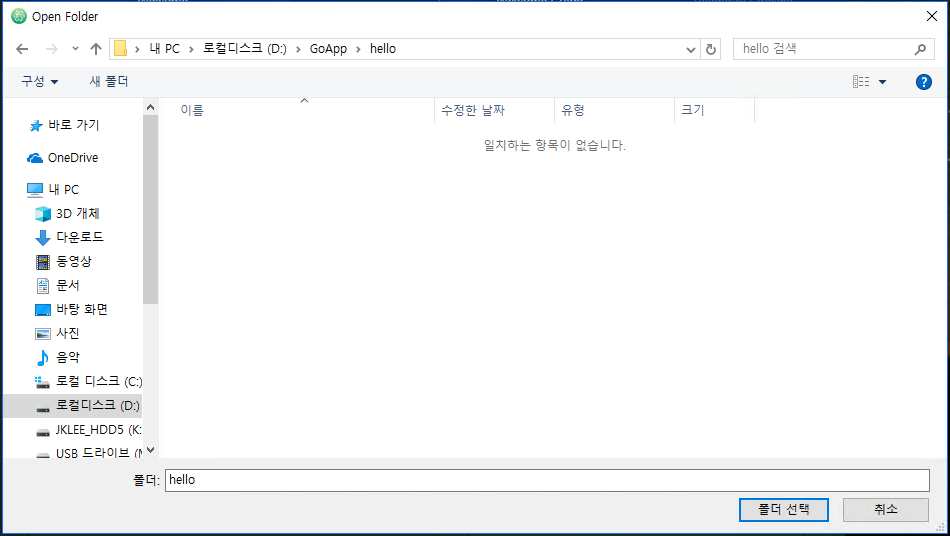The width and height of the screenshot is (950, 536).
Task: Click the Up one level arrow
Action: click(x=96, y=49)
